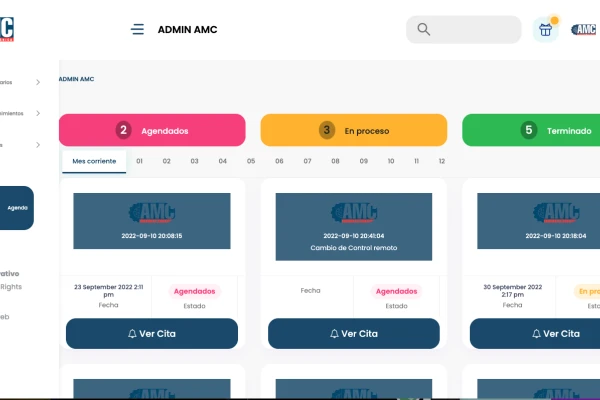Click Agendados badge on Control remoto card
The height and width of the screenshot is (400, 600).
coord(396,291)
